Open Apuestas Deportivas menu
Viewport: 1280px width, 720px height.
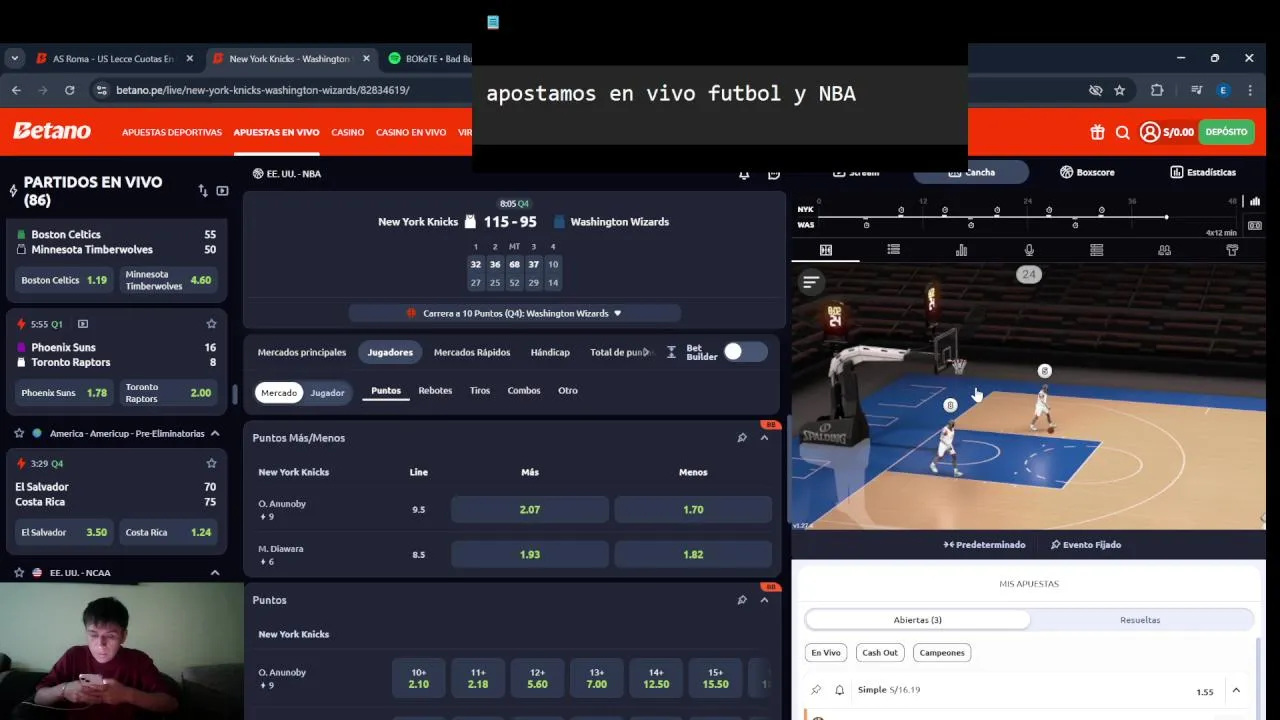[x=172, y=132]
